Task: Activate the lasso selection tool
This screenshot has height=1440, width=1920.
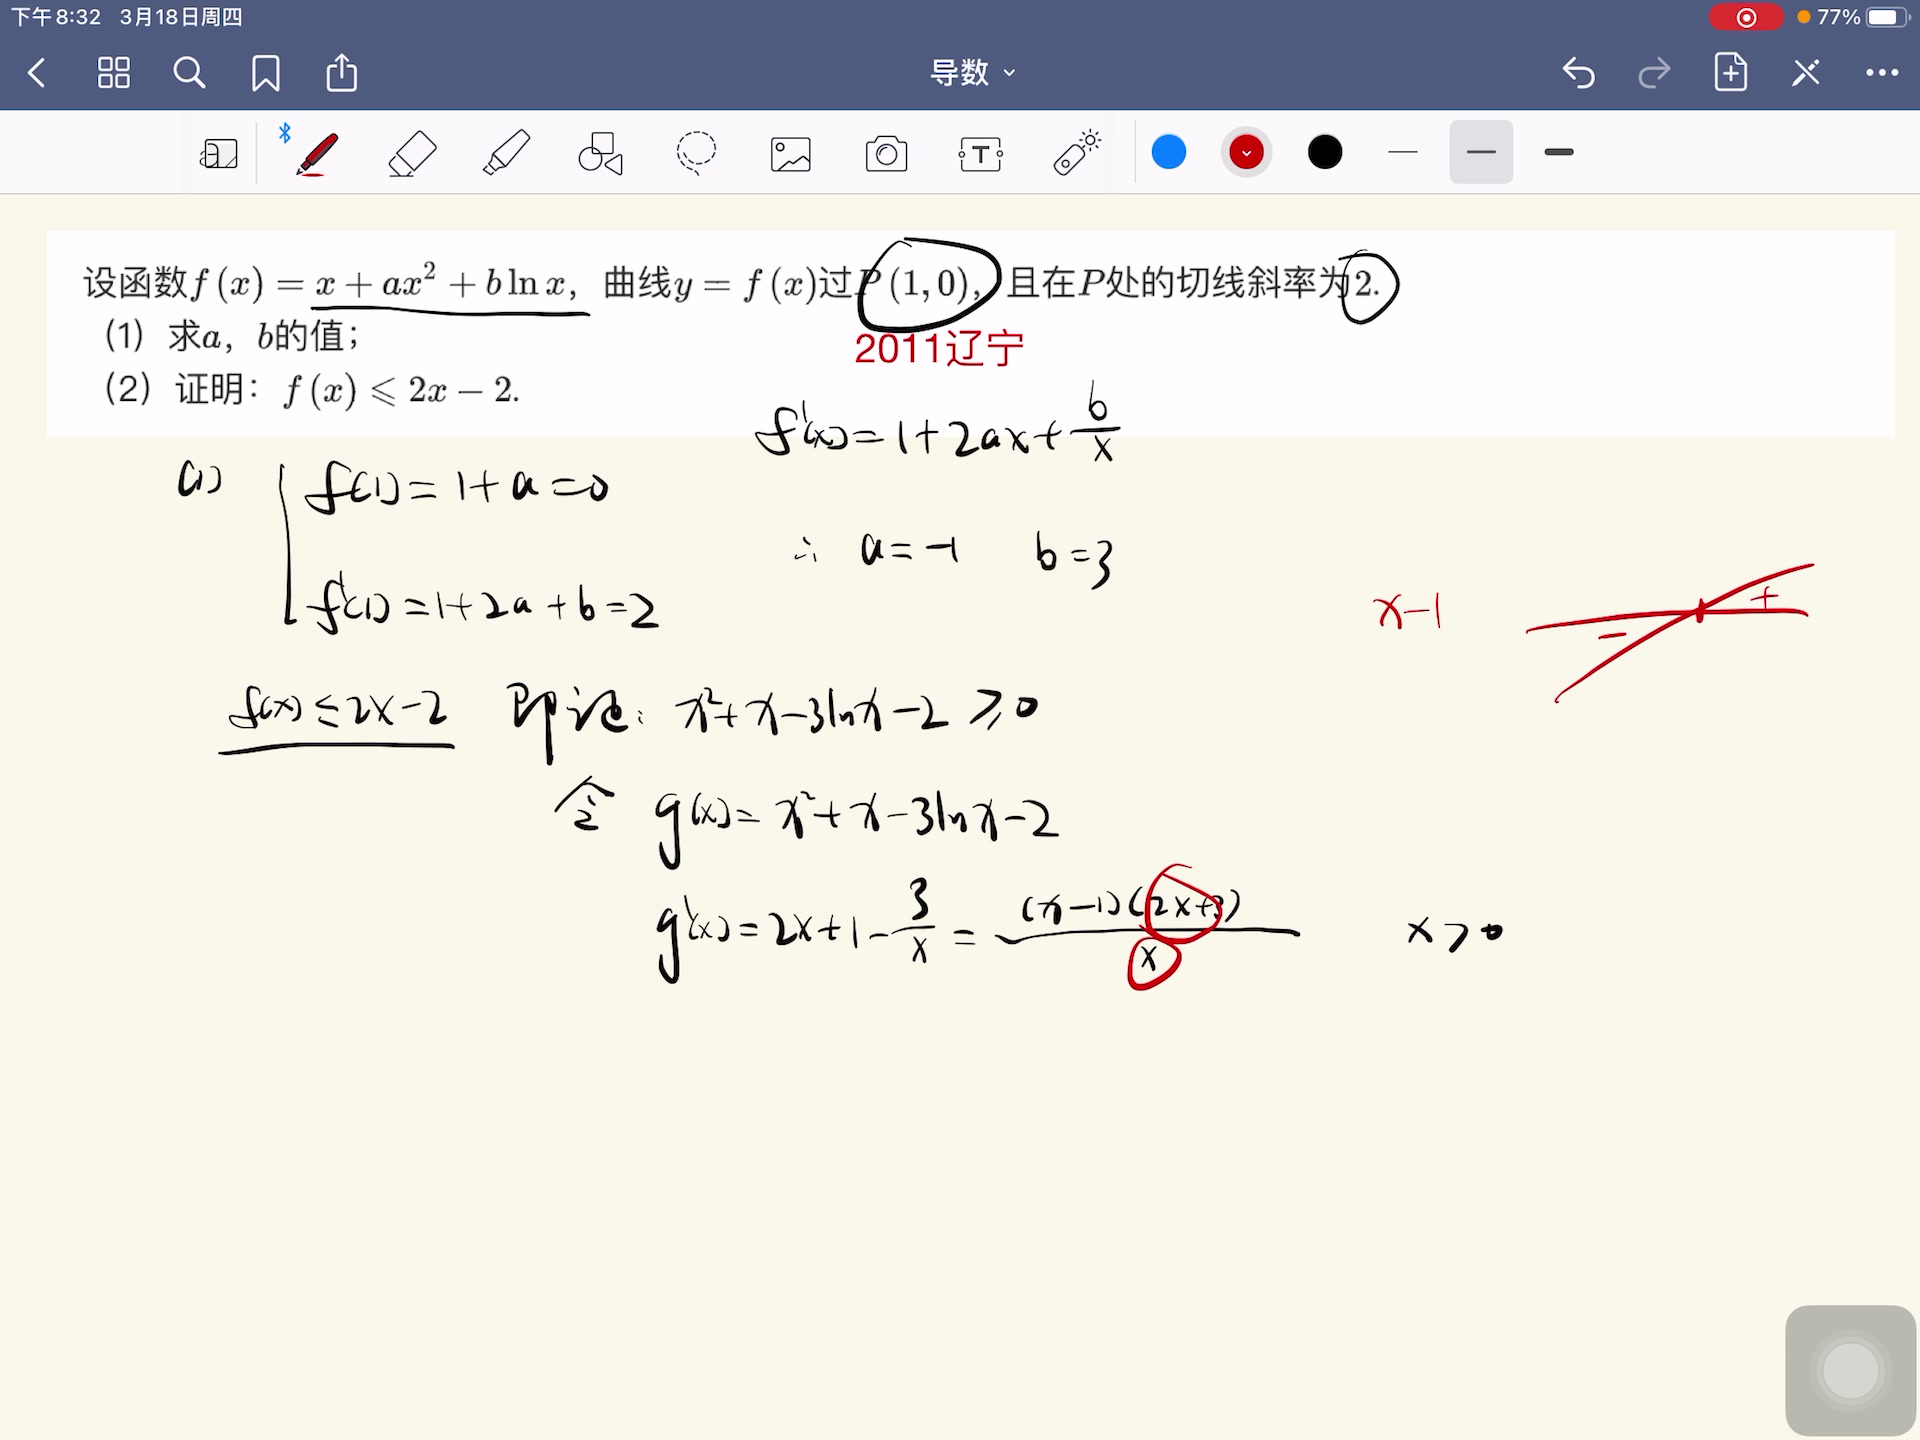Action: click(x=695, y=152)
